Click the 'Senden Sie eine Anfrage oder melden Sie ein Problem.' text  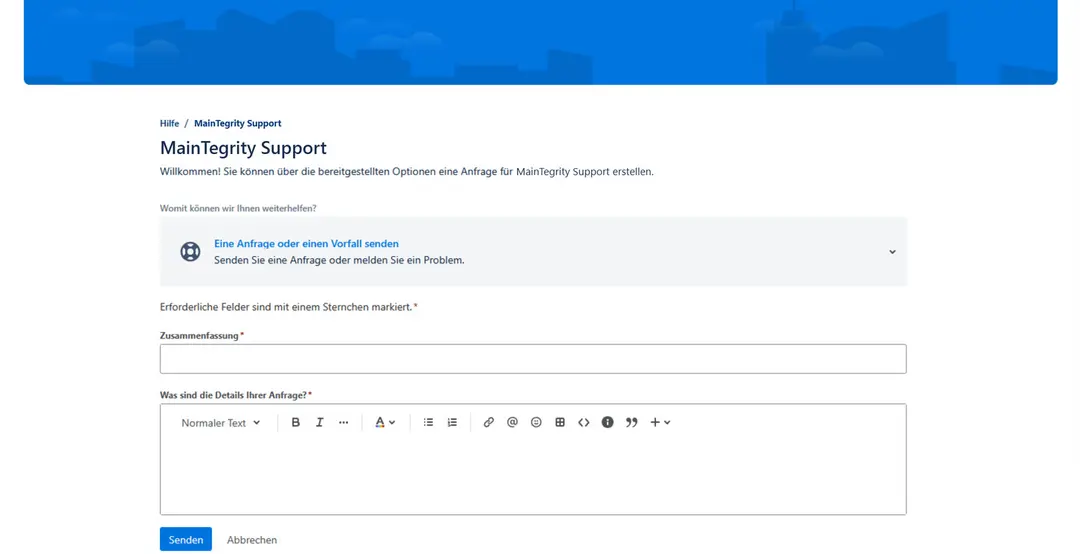tap(339, 260)
